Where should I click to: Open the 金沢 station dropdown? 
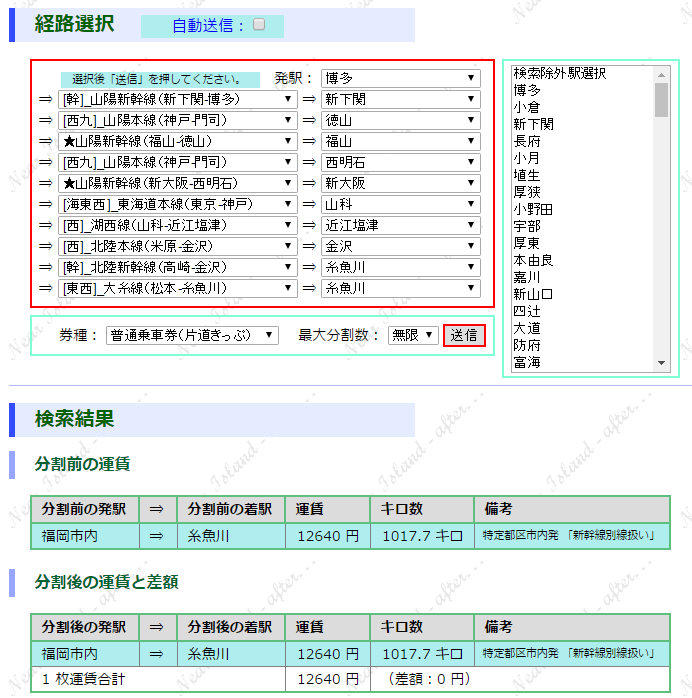401,246
